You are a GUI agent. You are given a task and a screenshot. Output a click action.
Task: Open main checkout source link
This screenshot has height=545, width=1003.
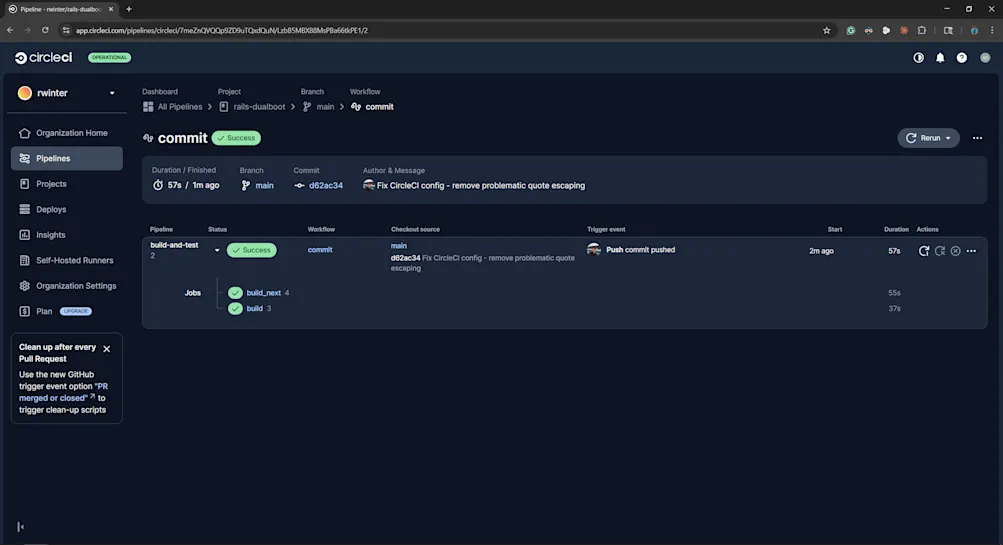(x=399, y=246)
